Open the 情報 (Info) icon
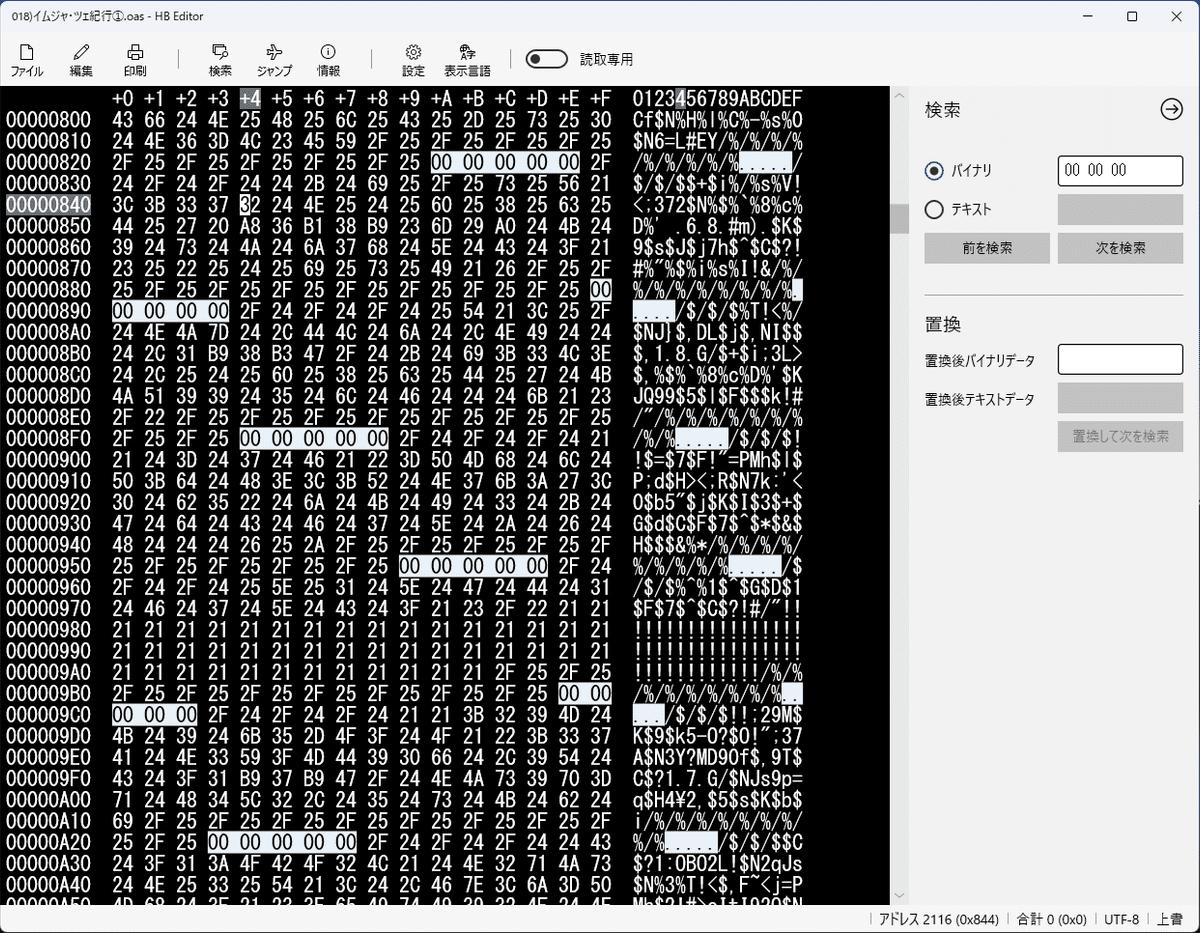This screenshot has height=933, width=1200. [328, 60]
